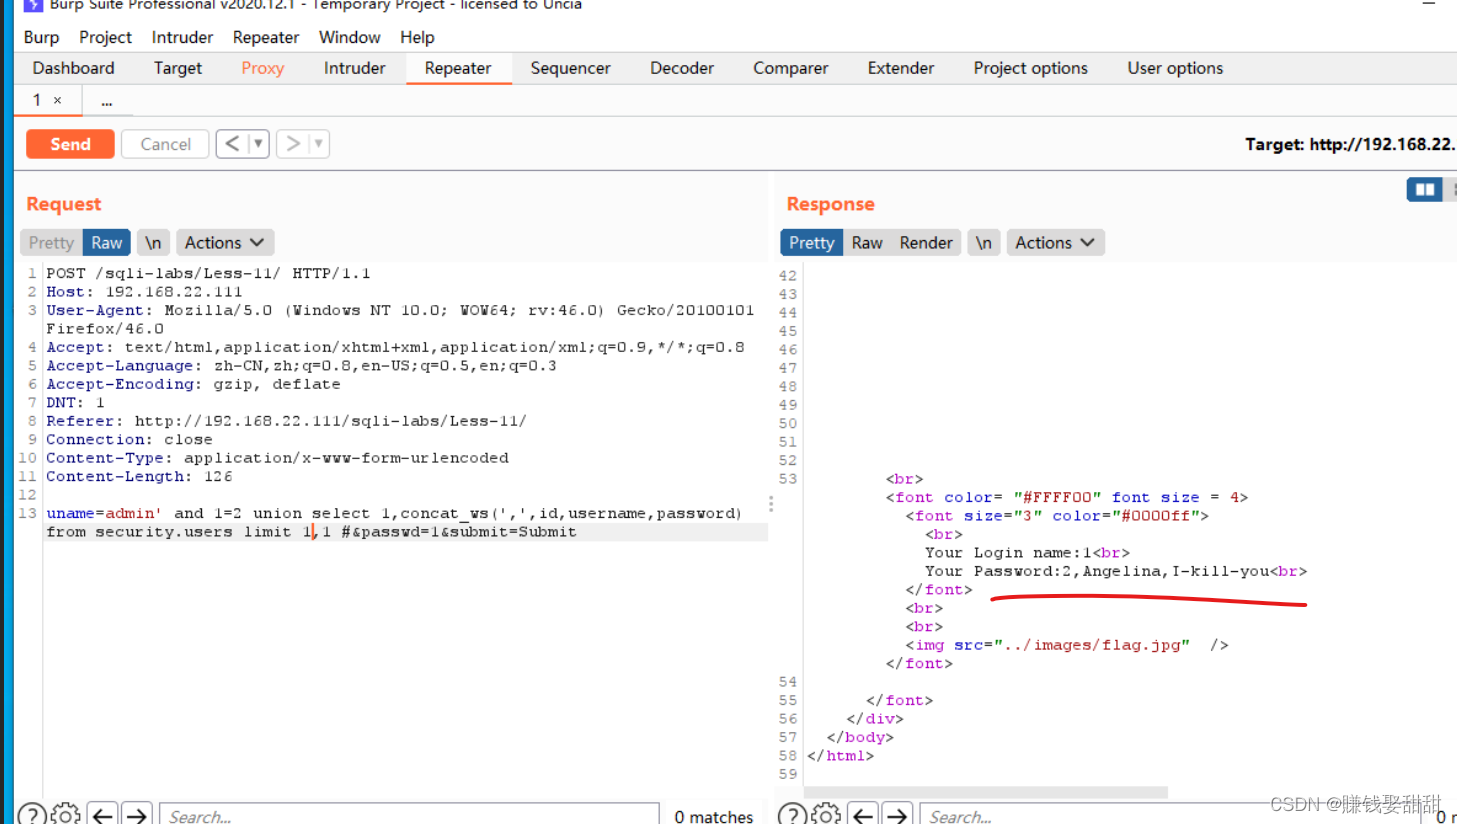This screenshot has height=824, width=1457.
Task: Open request search help icon
Action: point(32,815)
